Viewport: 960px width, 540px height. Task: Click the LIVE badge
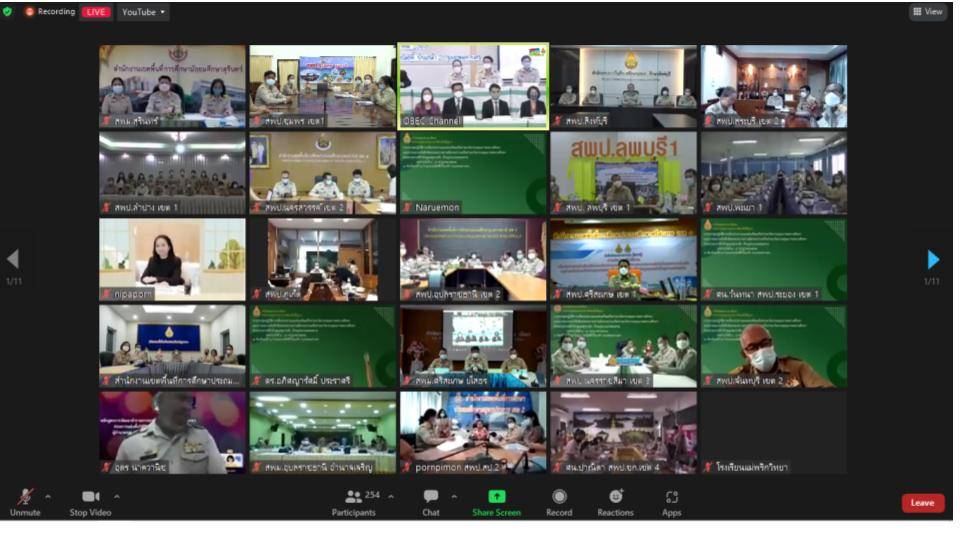click(96, 12)
